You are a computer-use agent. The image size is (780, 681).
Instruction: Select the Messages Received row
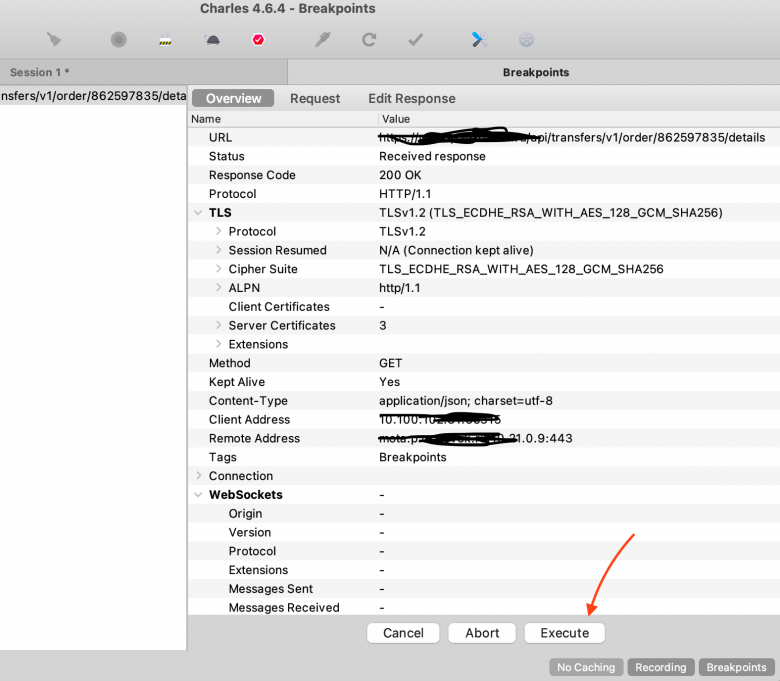(484, 607)
